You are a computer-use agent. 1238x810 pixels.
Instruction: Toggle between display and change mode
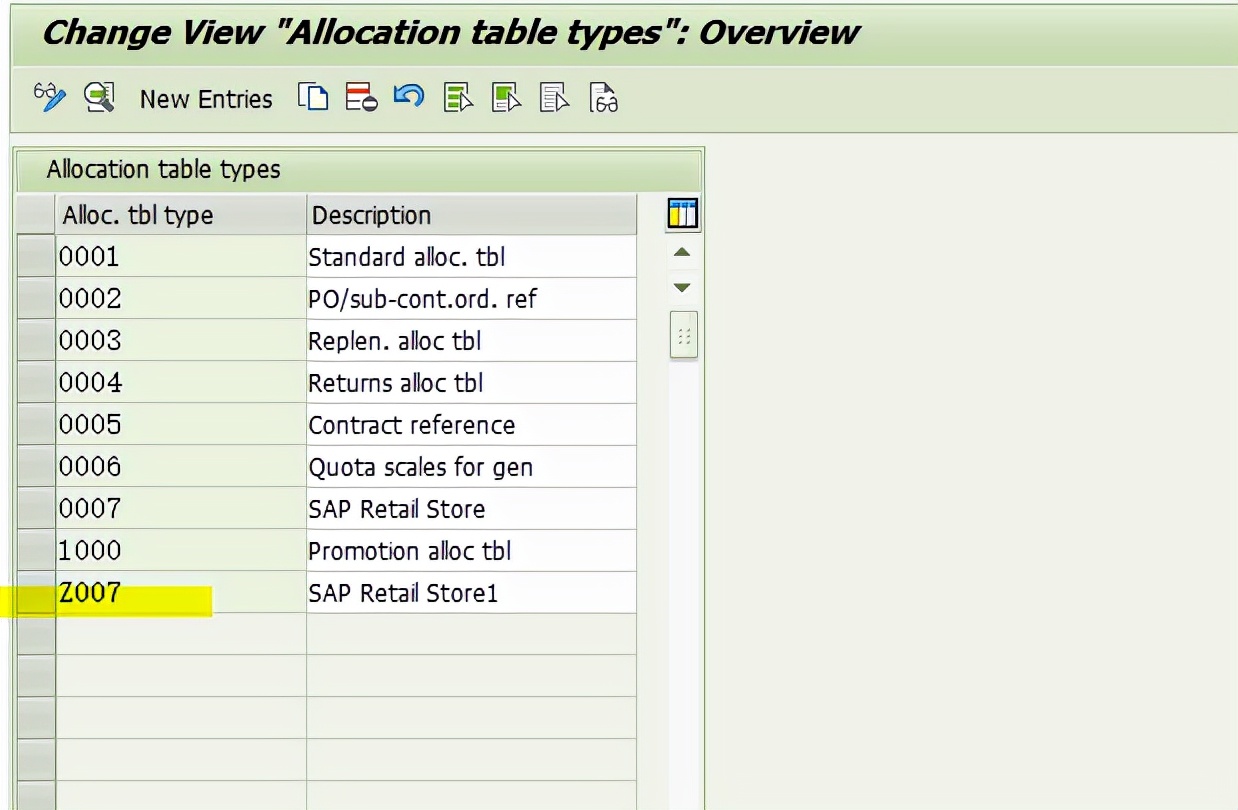click(49, 97)
